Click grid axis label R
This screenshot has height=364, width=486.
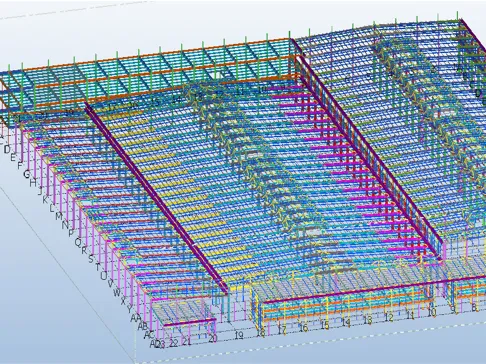(x=84, y=250)
